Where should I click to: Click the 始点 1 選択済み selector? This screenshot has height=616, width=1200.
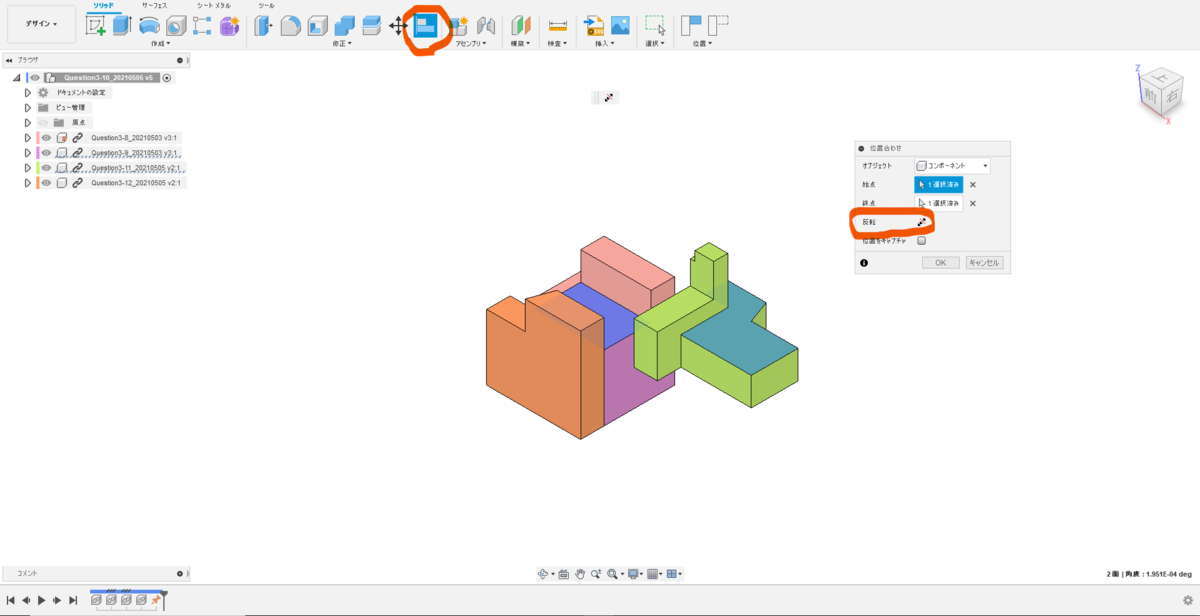click(939, 185)
